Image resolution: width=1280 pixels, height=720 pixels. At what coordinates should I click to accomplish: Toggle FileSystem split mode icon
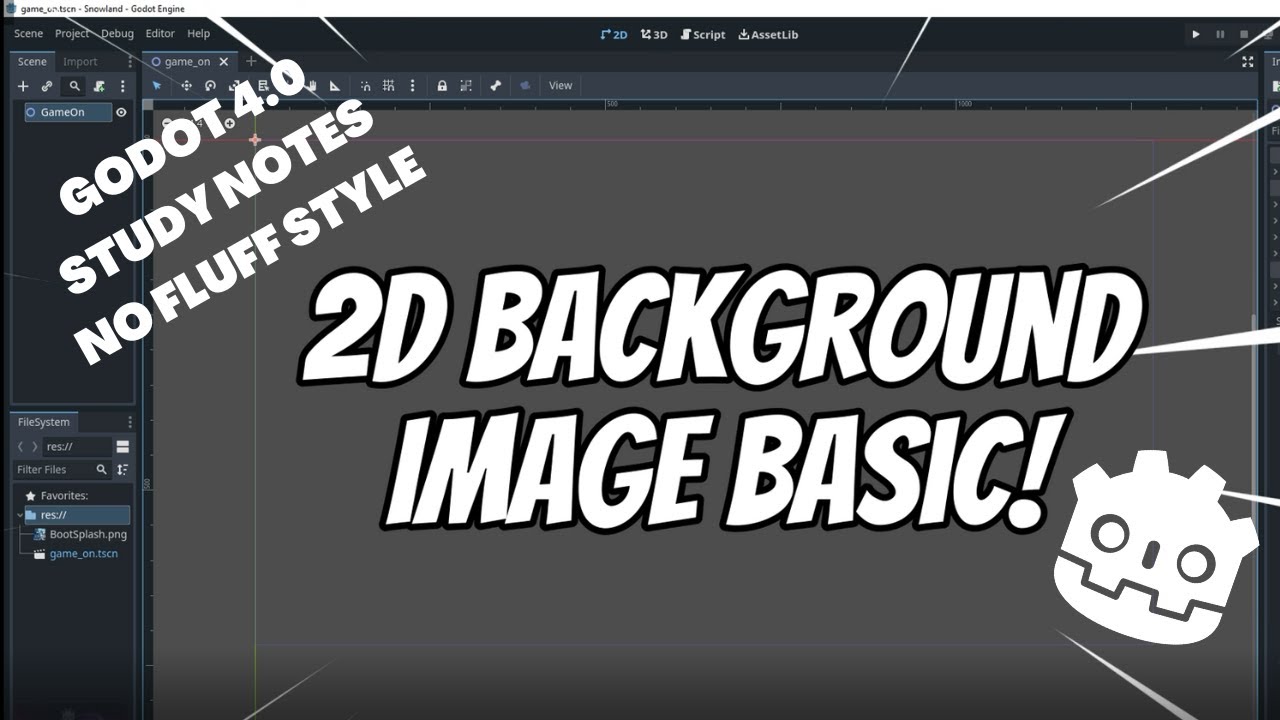[123, 447]
